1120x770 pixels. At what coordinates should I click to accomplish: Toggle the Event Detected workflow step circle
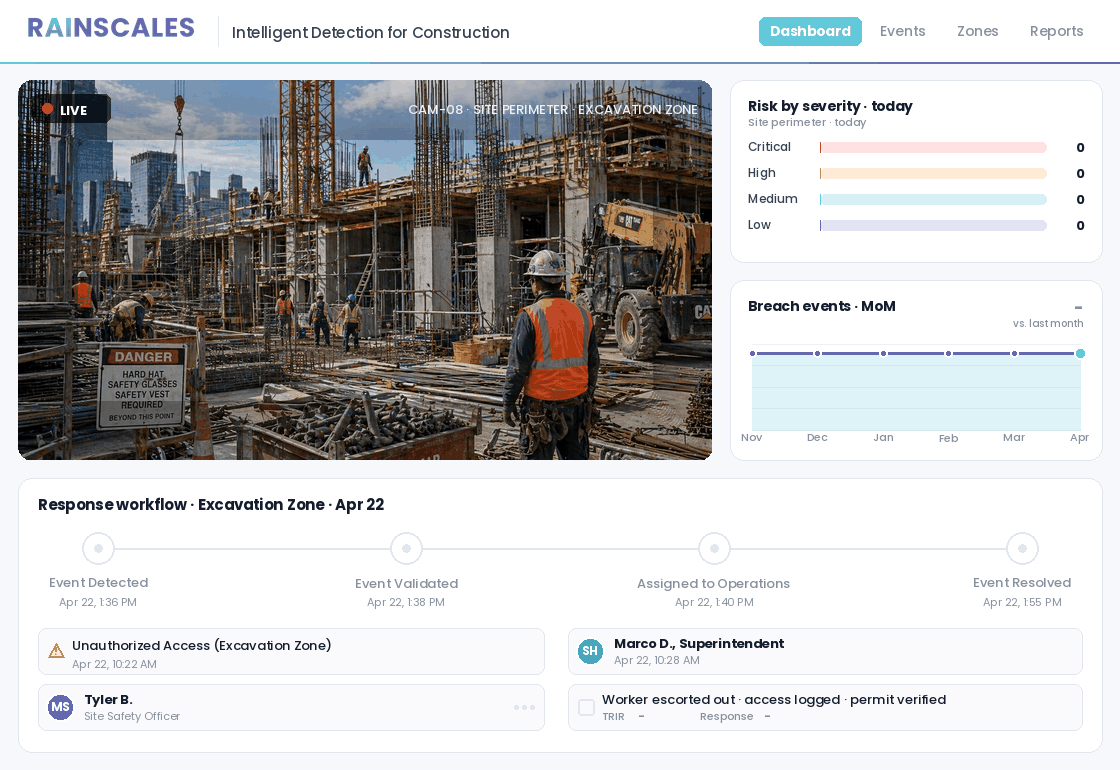98,548
